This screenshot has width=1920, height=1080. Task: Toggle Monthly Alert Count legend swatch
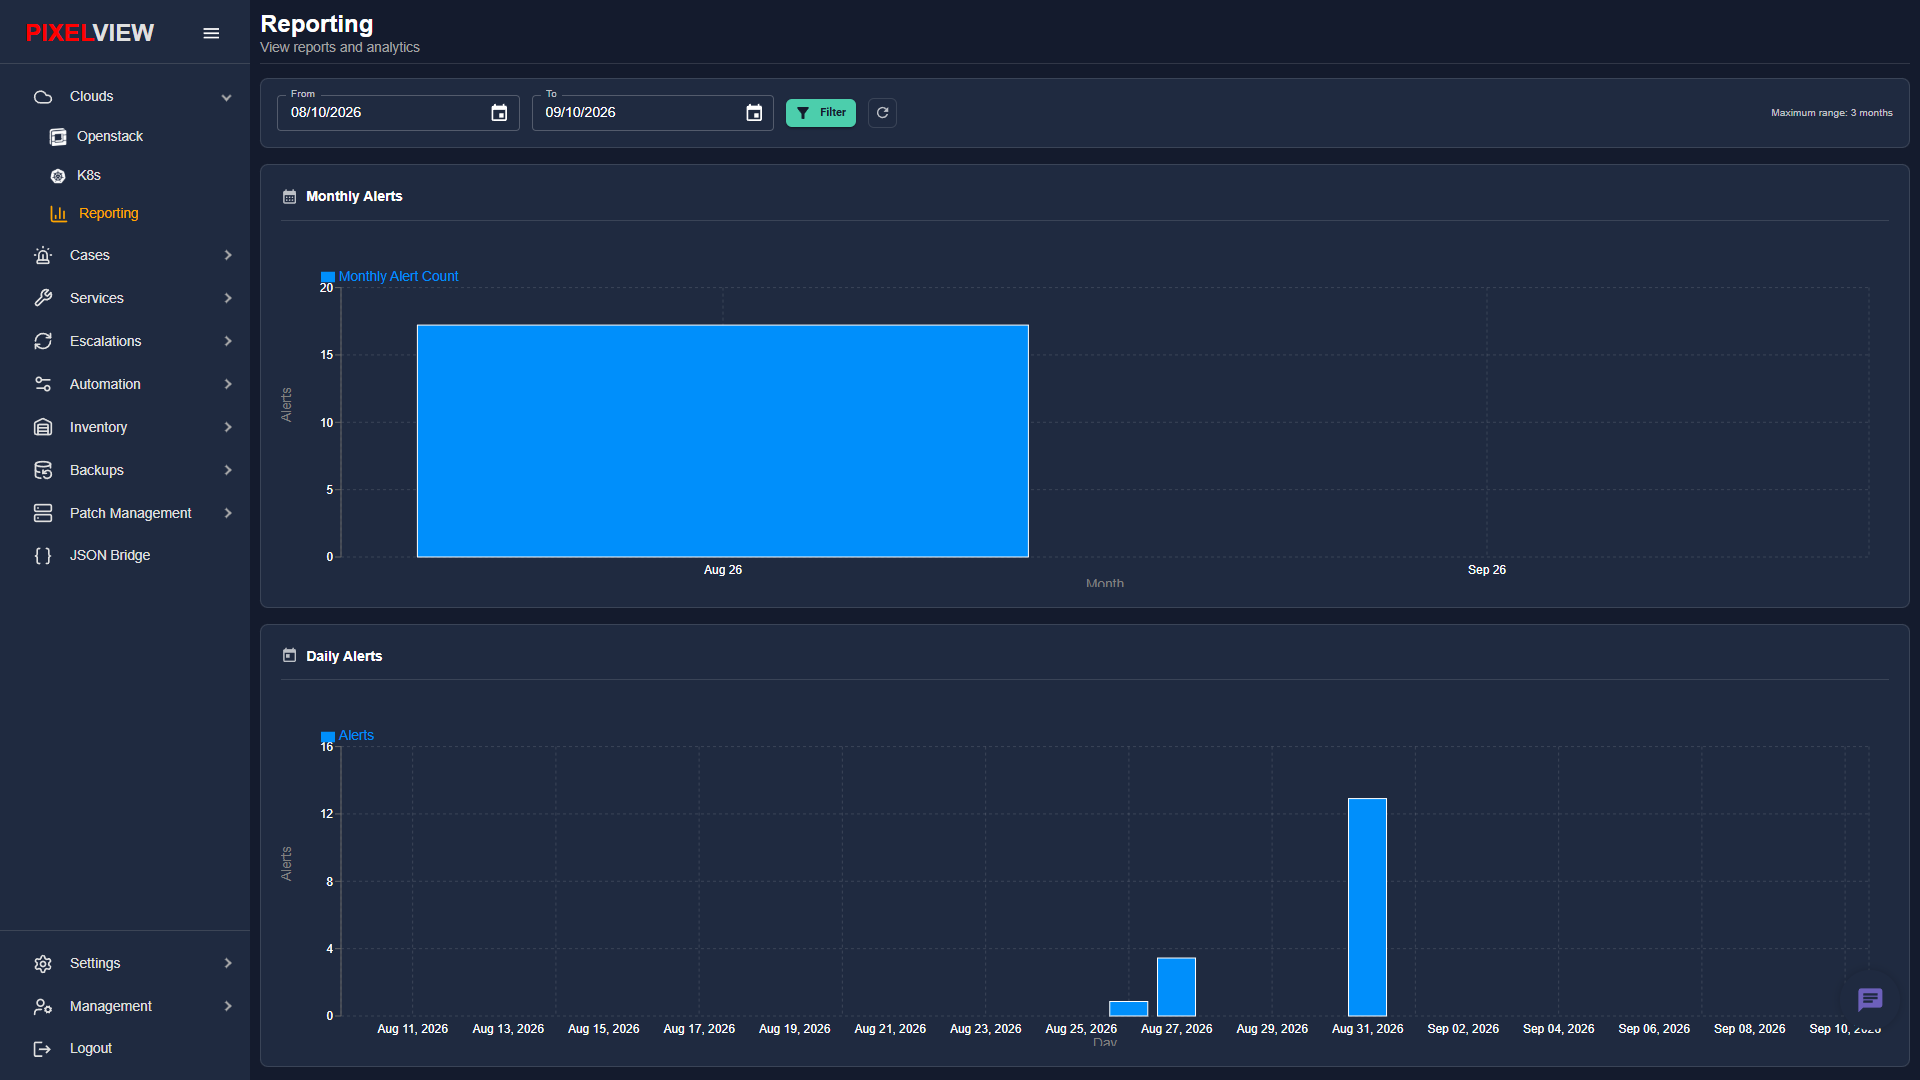tap(328, 277)
